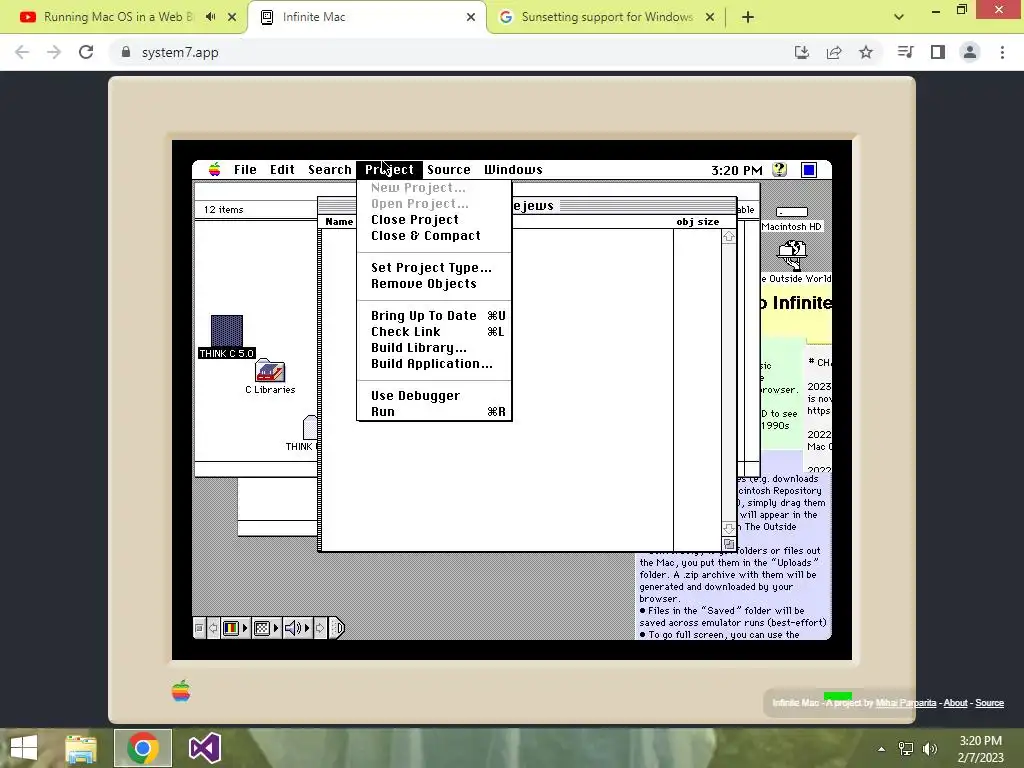Open the Chrome three-dot menu
Viewport: 1024px width, 768px height.
(1002, 52)
